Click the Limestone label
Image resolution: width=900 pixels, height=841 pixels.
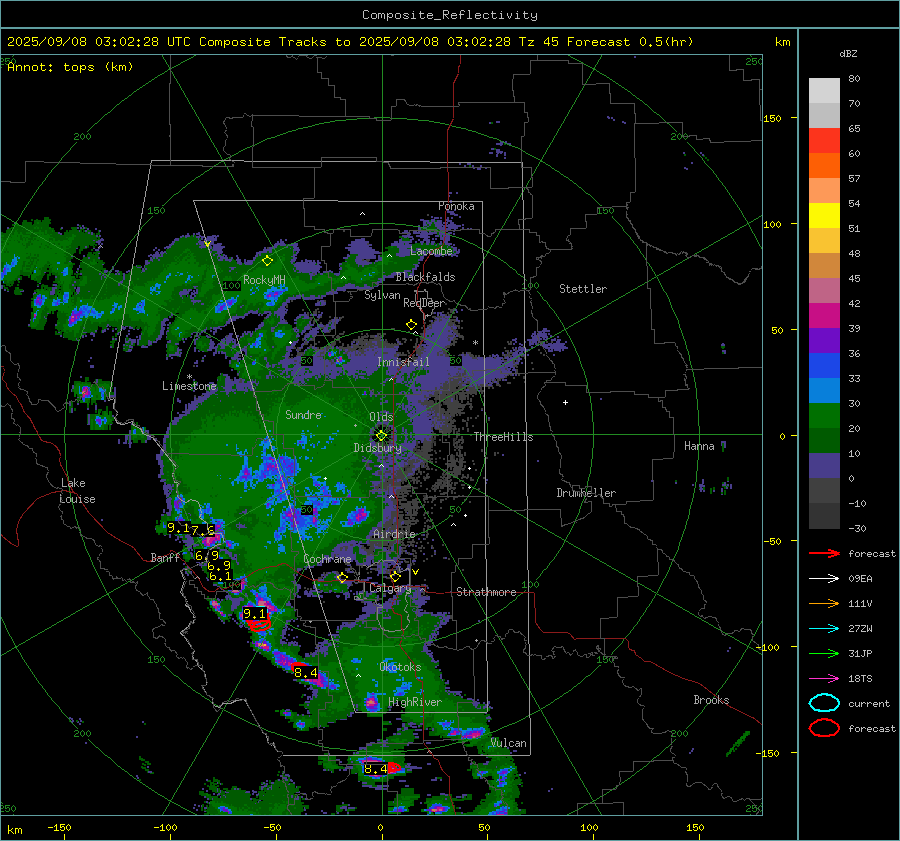point(189,386)
